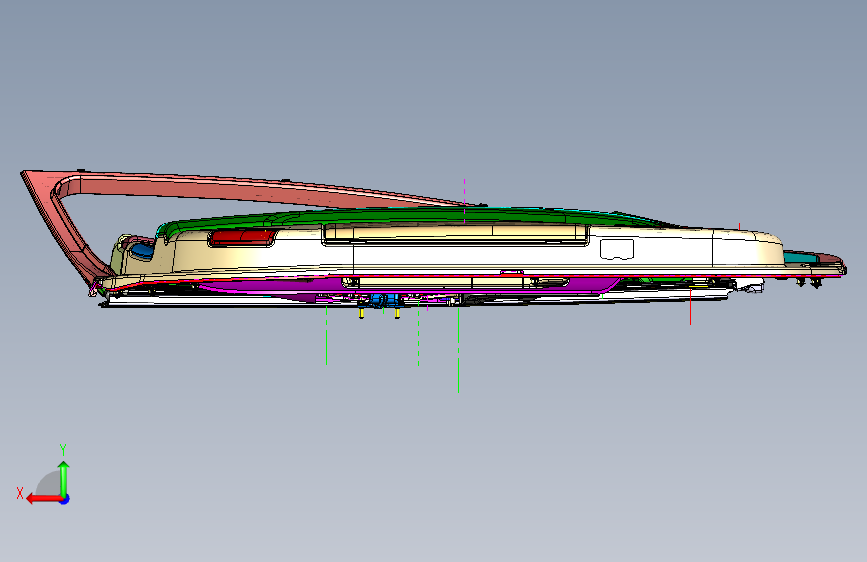Screen dimensions: 867x562
Task: Pick the longest solid green vertical axis line
Action: (x=458, y=350)
